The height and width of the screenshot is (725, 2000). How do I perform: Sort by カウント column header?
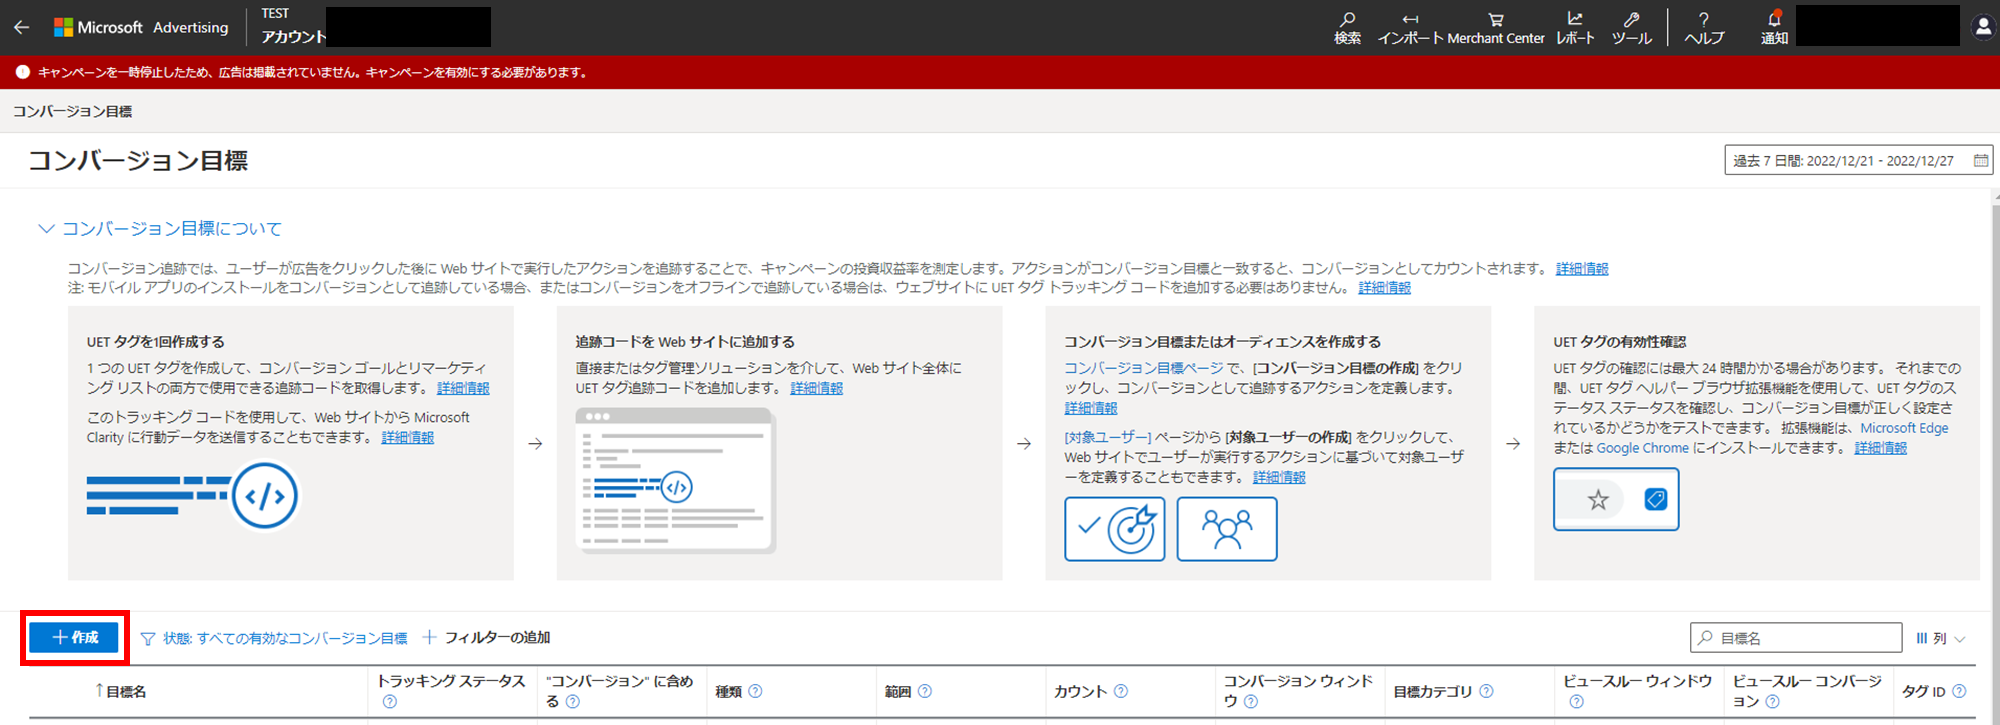point(1080,691)
